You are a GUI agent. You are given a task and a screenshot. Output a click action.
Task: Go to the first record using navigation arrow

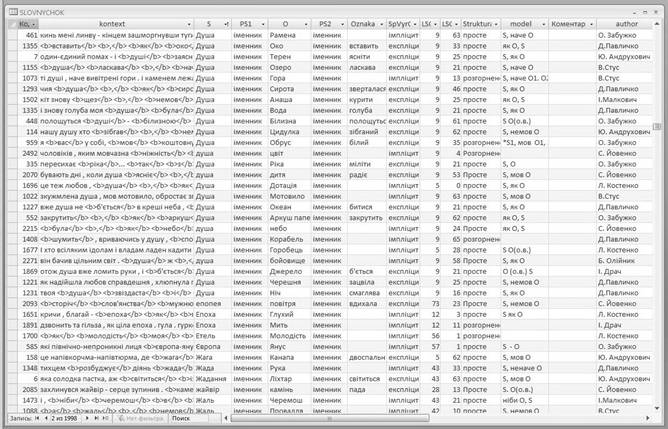pyautogui.click(x=37, y=418)
